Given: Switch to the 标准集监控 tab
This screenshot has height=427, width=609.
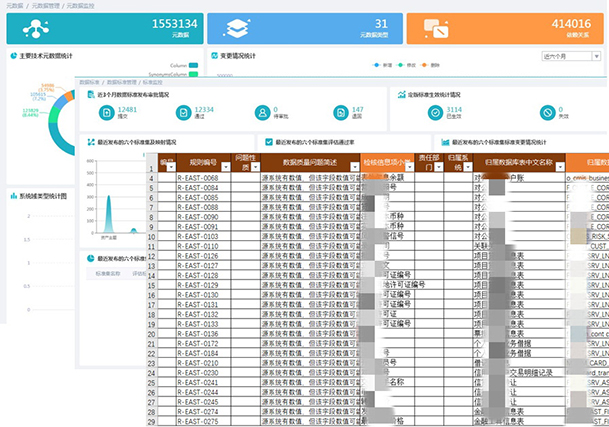Looking at the screenshot, I should point(109,272).
